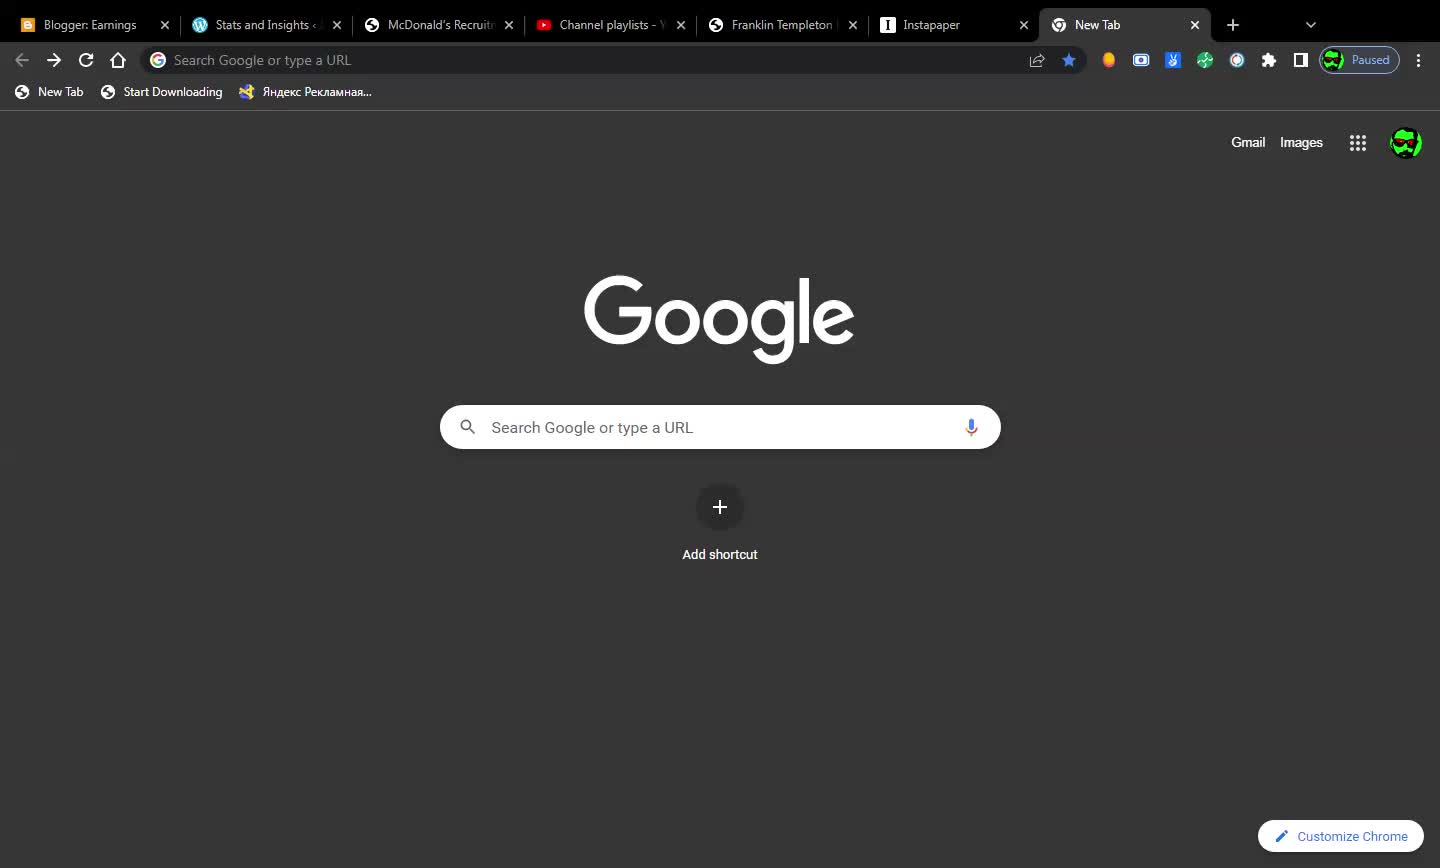Click the magnifier icon in search box
The height and width of the screenshot is (868, 1440).
[x=467, y=427]
